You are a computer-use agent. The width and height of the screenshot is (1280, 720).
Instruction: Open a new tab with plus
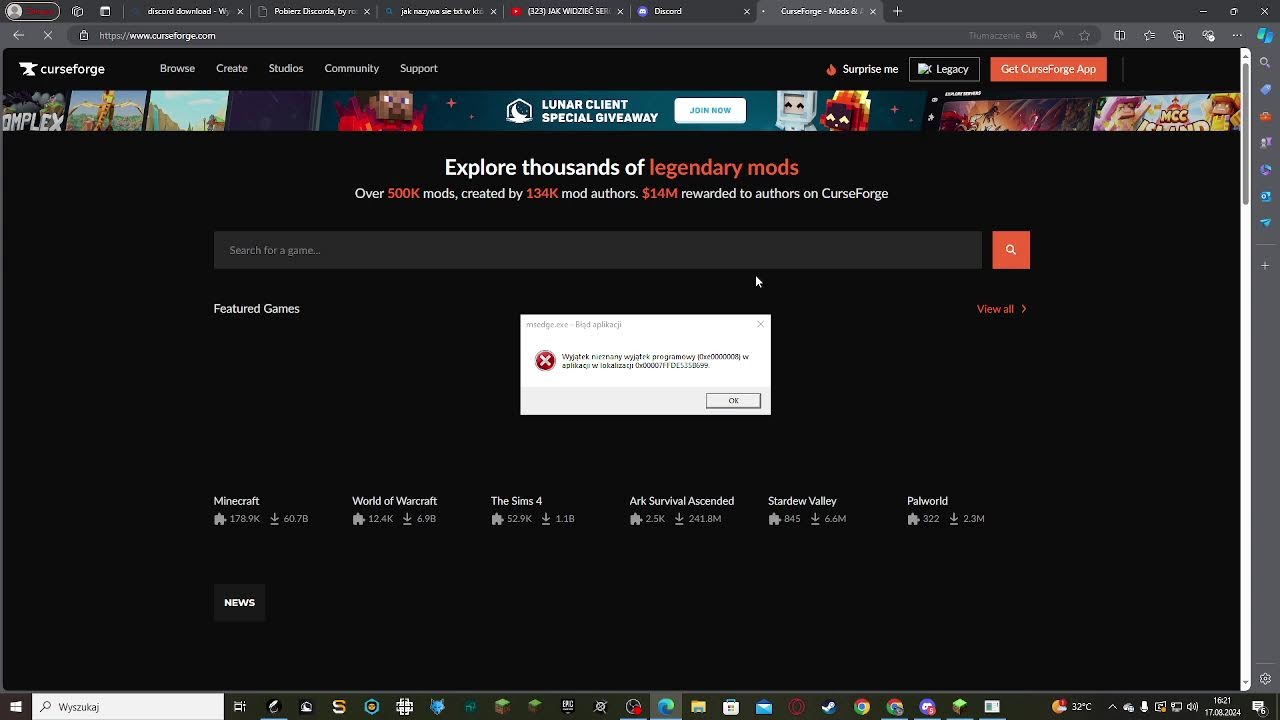(898, 11)
